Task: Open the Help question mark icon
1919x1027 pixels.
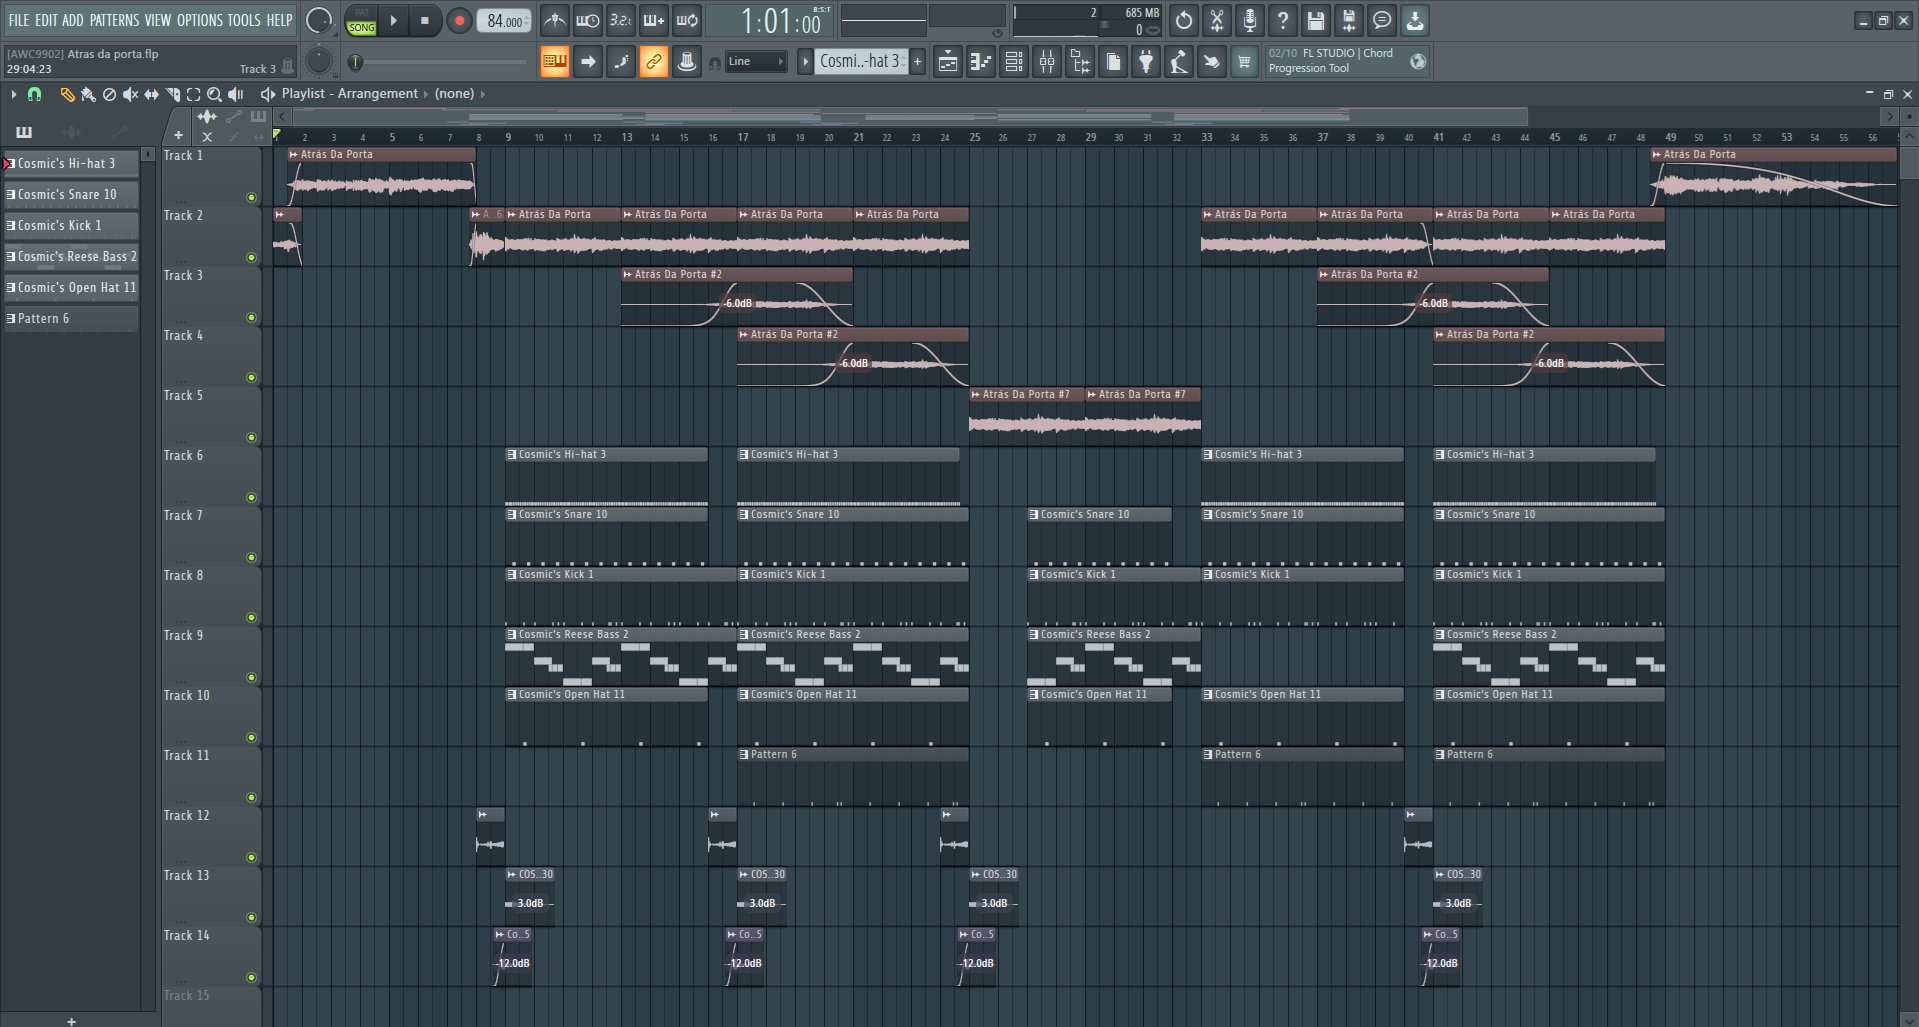Action: coord(1283,20)
